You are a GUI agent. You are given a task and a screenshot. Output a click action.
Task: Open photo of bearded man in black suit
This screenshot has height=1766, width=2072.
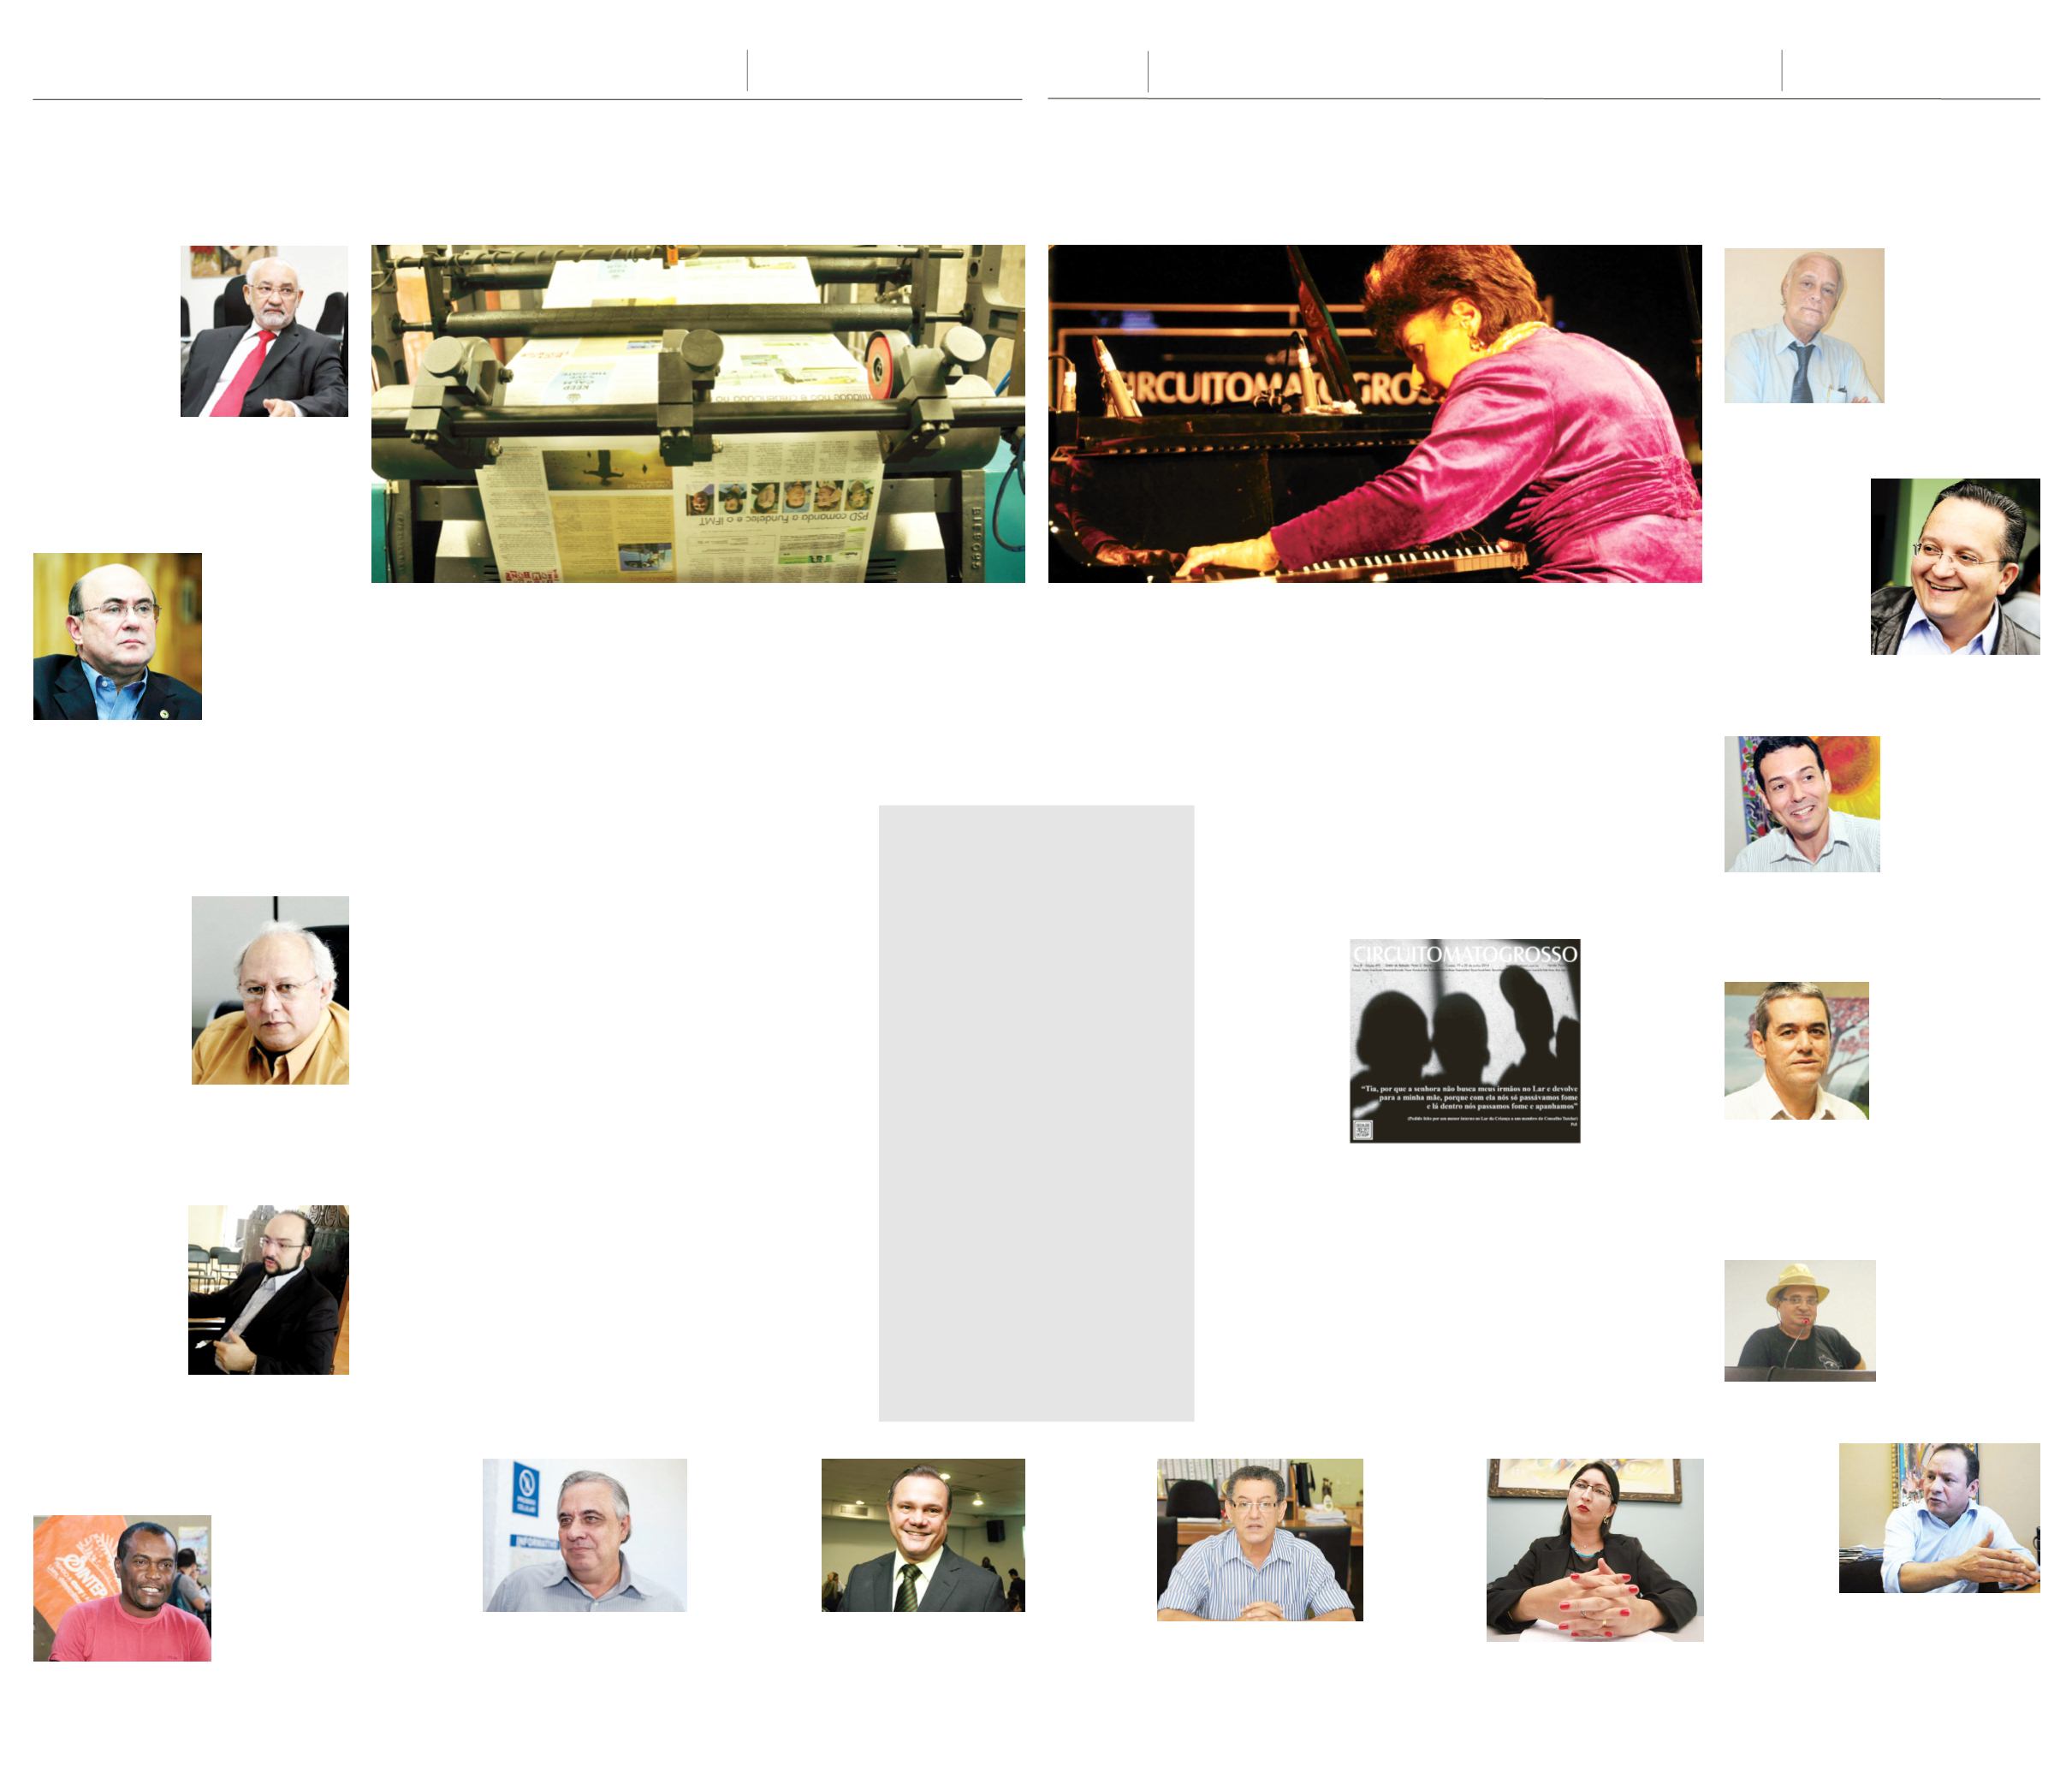(x=268, y=1289)
